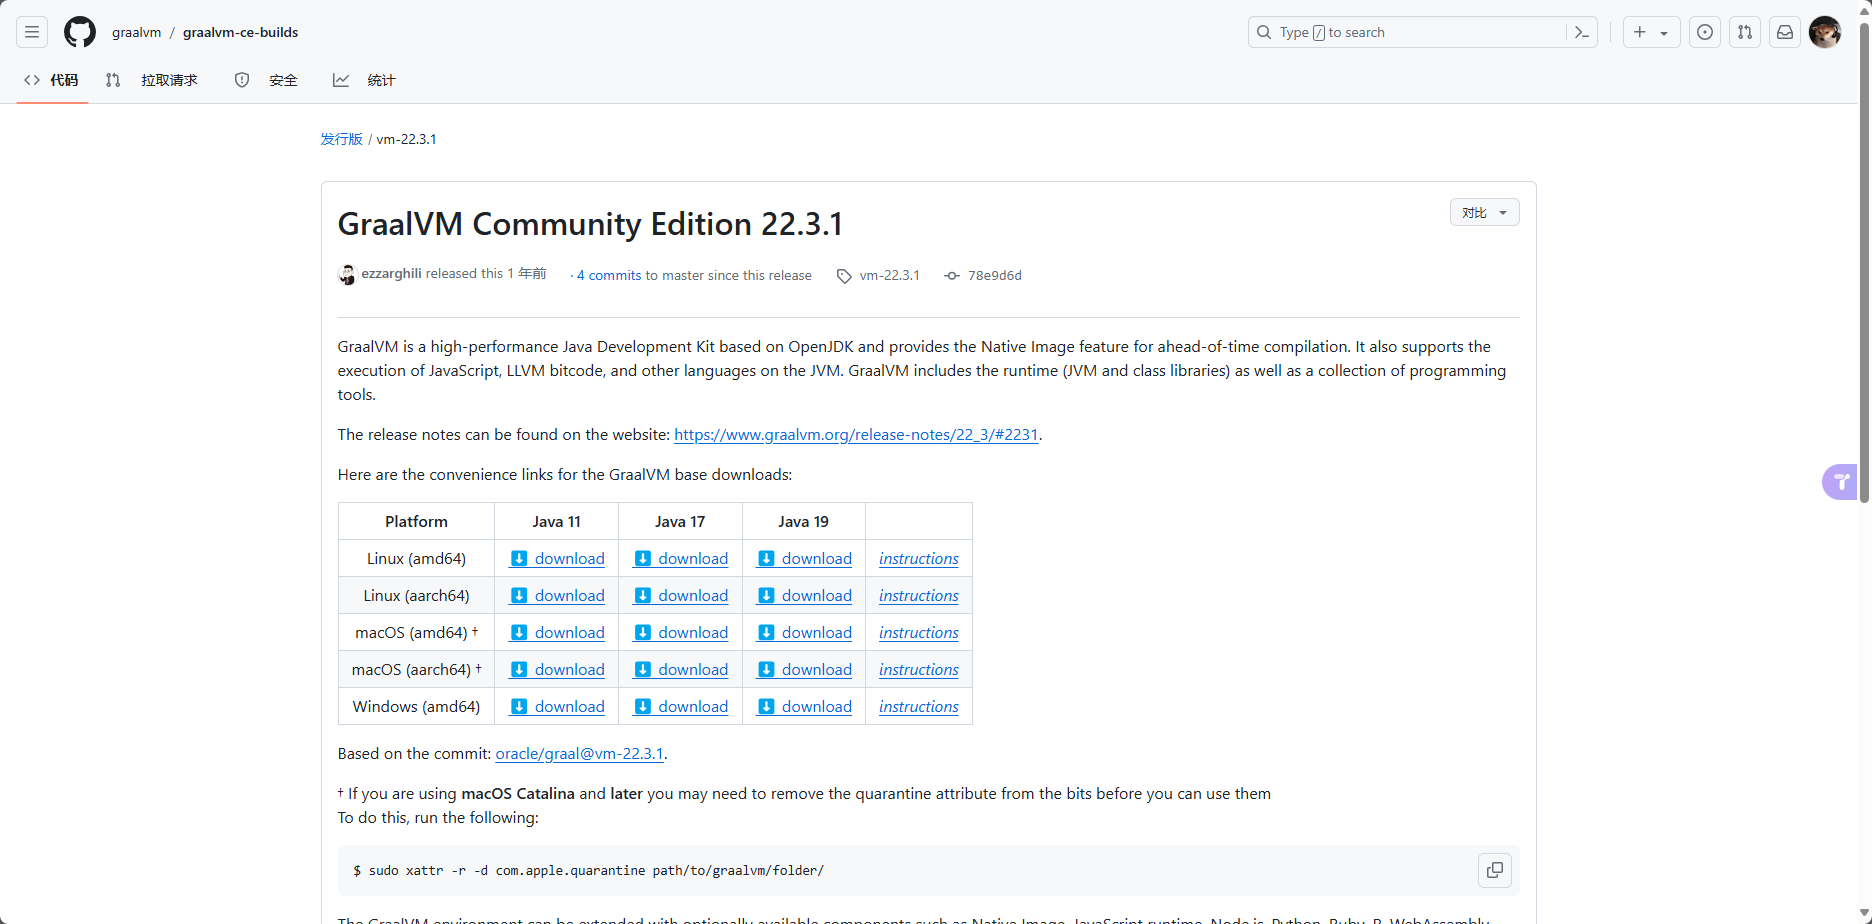Download Linux (amd64) Java 19 build
The image size is (1872, 924).
805,559
